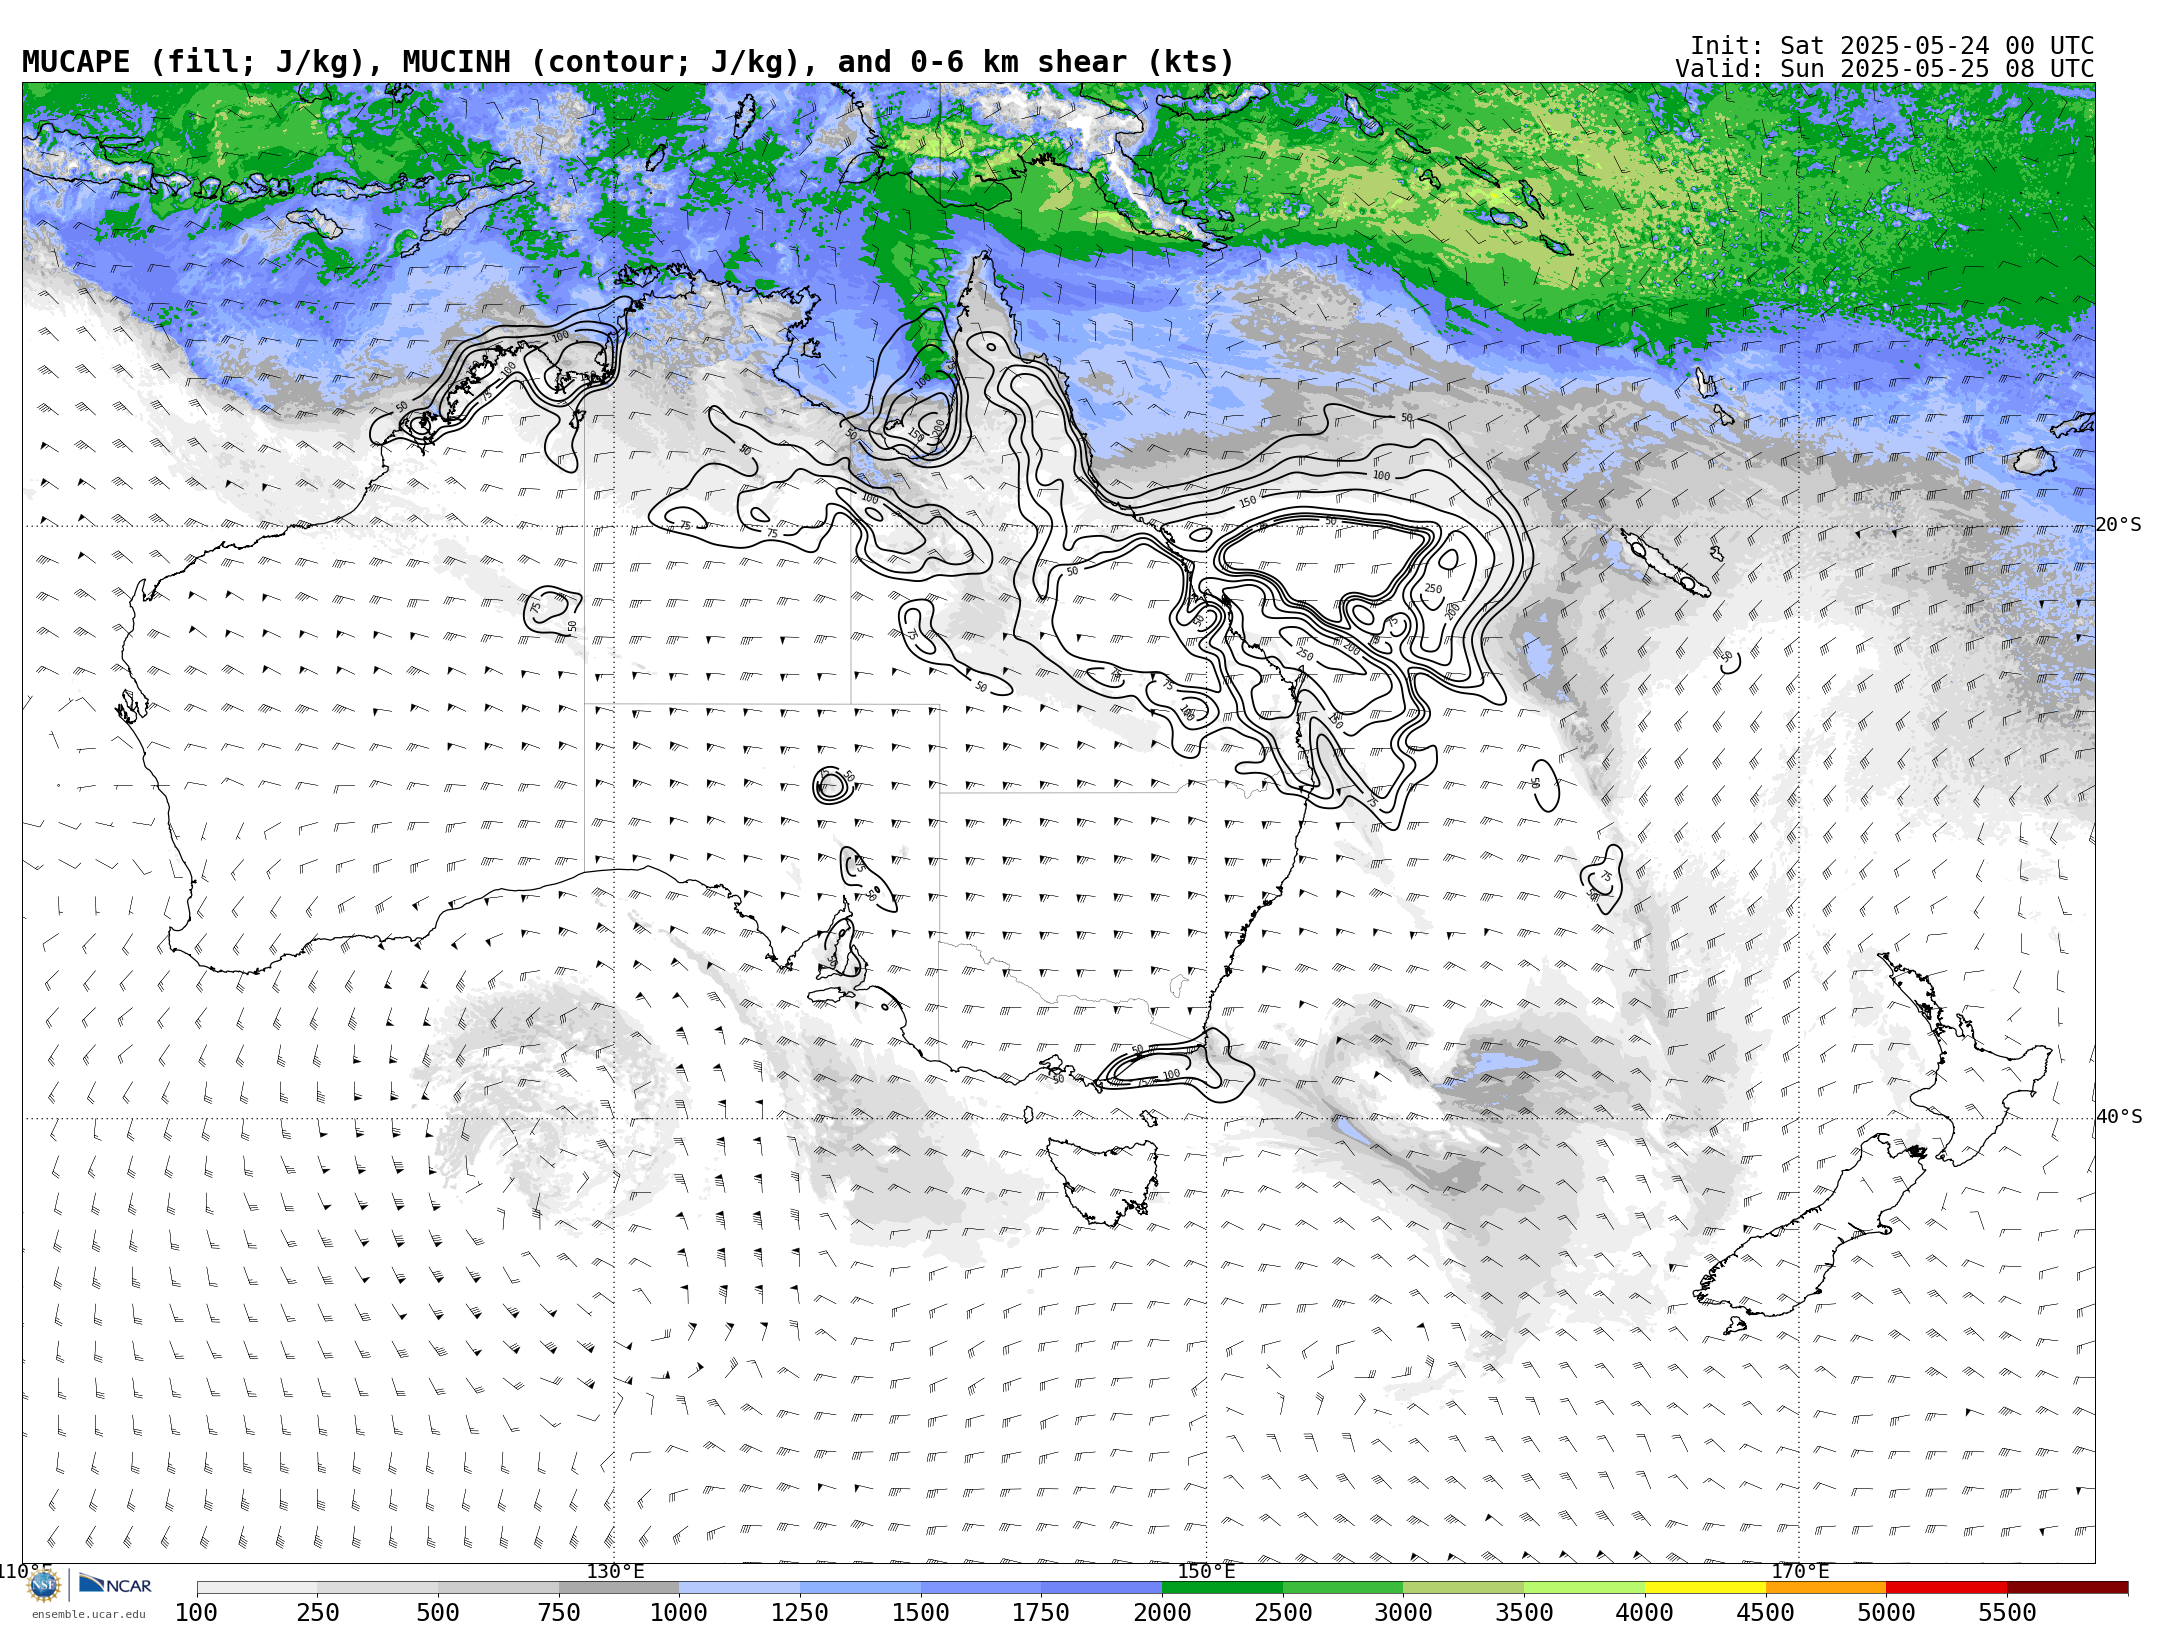Viewport: 2160px width, 1626px height.
Task: Click the NSF logo
Action: [x=44, y=1585]
